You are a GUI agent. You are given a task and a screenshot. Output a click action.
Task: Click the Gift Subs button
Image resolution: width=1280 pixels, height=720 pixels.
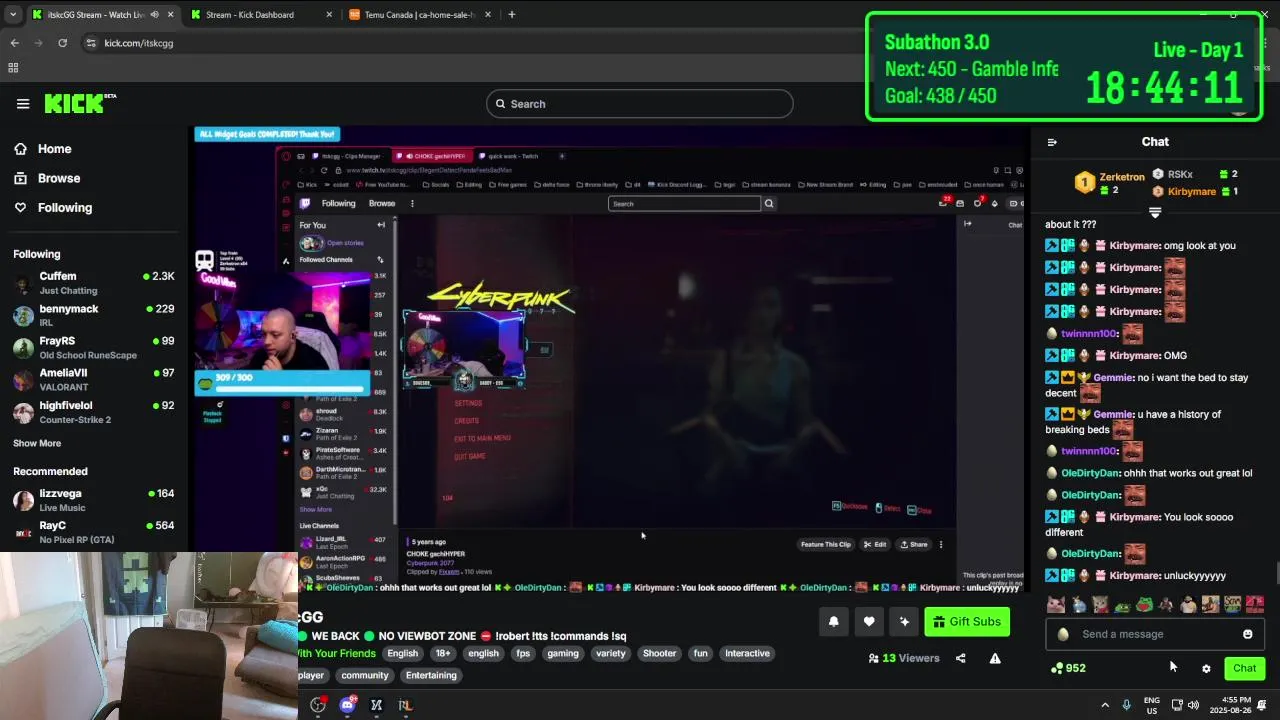point(967,622)
